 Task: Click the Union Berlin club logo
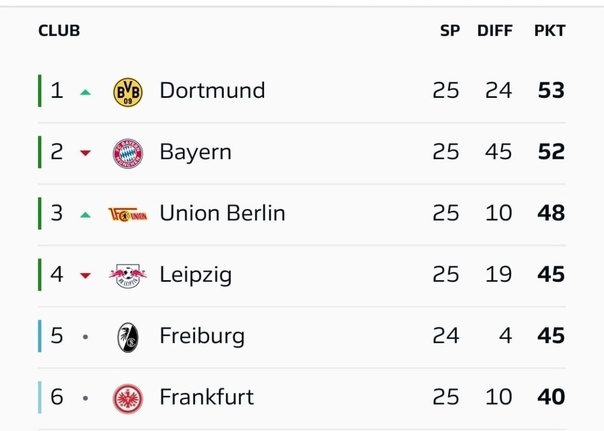[x=128, y=213]
